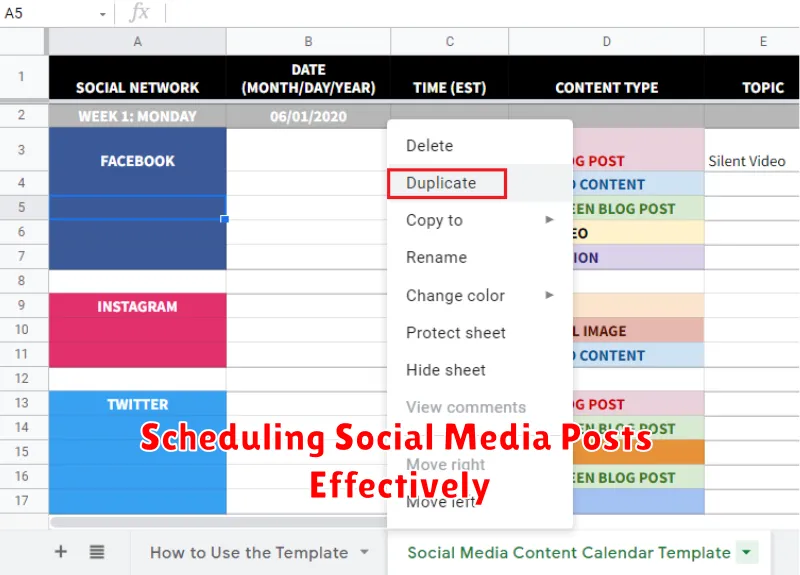
Task: Click Move right menu entry
Action: [480, 464]
